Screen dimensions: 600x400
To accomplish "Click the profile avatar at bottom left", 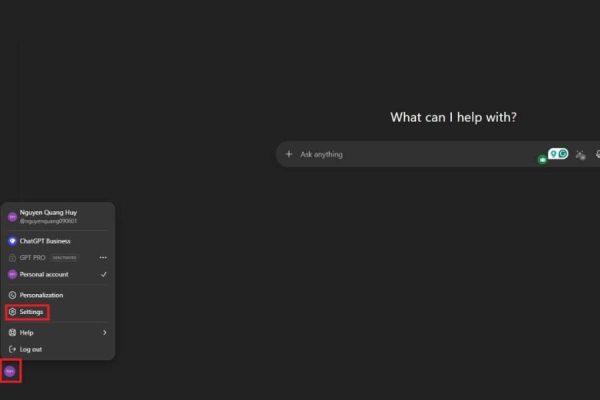I will coord(10,370).
